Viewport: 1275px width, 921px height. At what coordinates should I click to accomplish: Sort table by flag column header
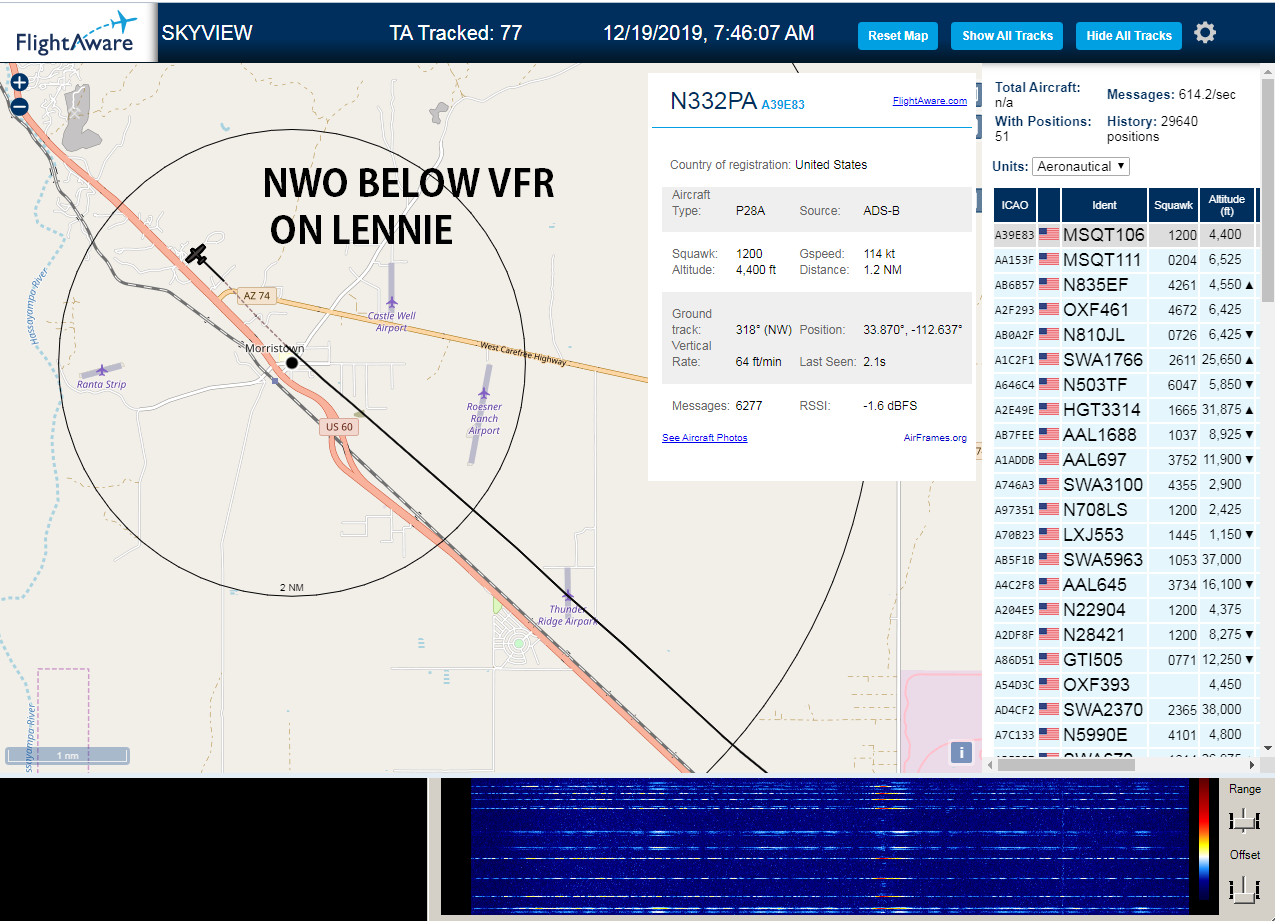1049,205
